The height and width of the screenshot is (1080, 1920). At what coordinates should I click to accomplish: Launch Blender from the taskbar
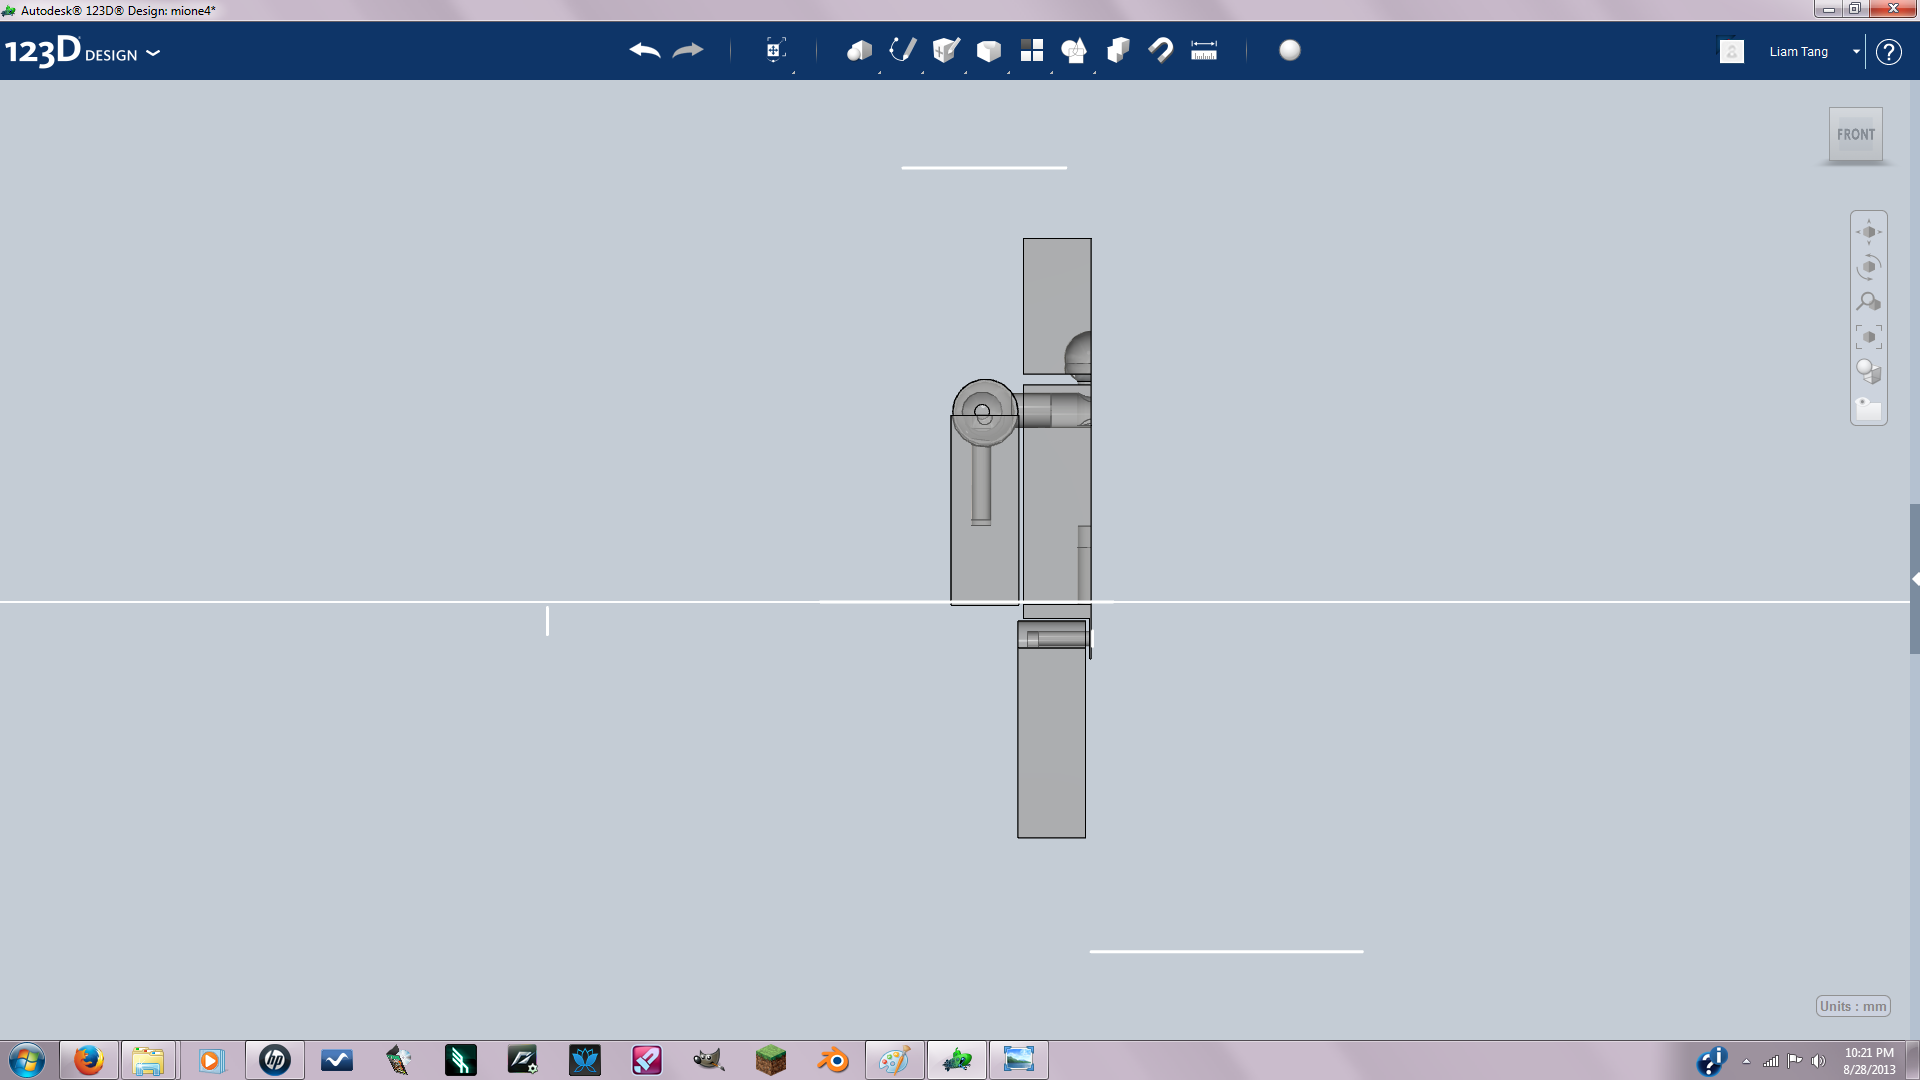(x=833, y=1060)
